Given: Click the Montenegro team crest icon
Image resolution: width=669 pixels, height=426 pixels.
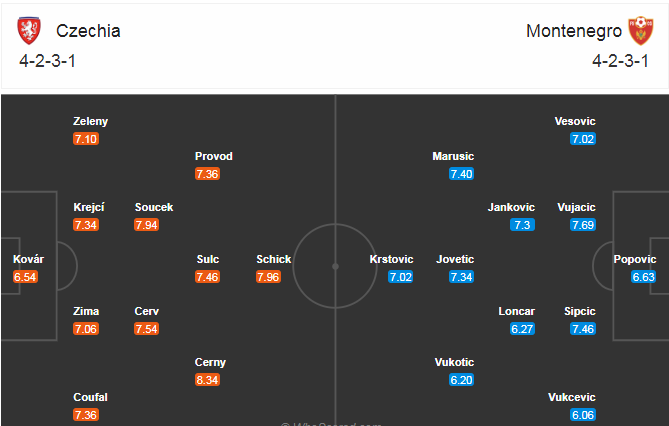Looking at the screenshot, I should coord(640,31).
